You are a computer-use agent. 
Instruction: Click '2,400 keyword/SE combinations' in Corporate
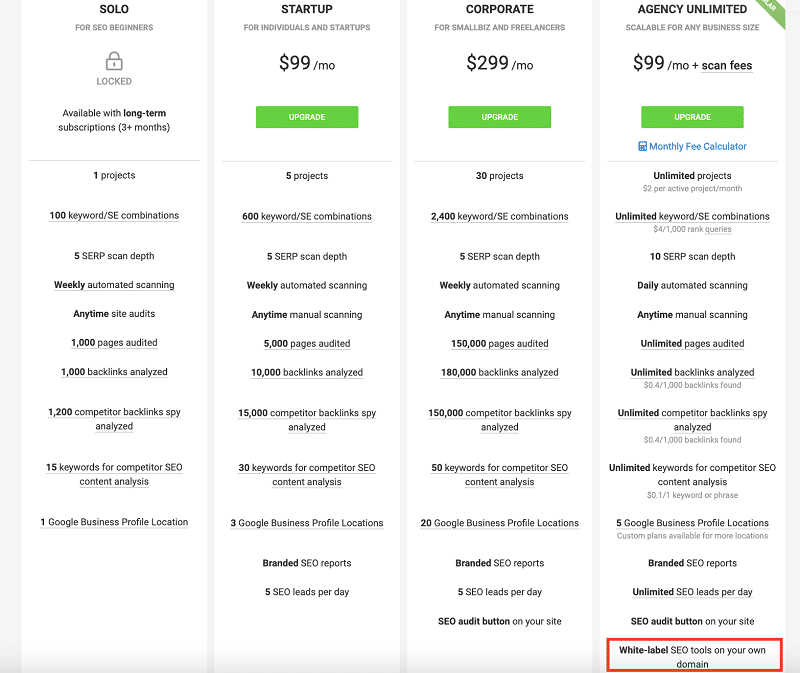click(x=499, y=216)
